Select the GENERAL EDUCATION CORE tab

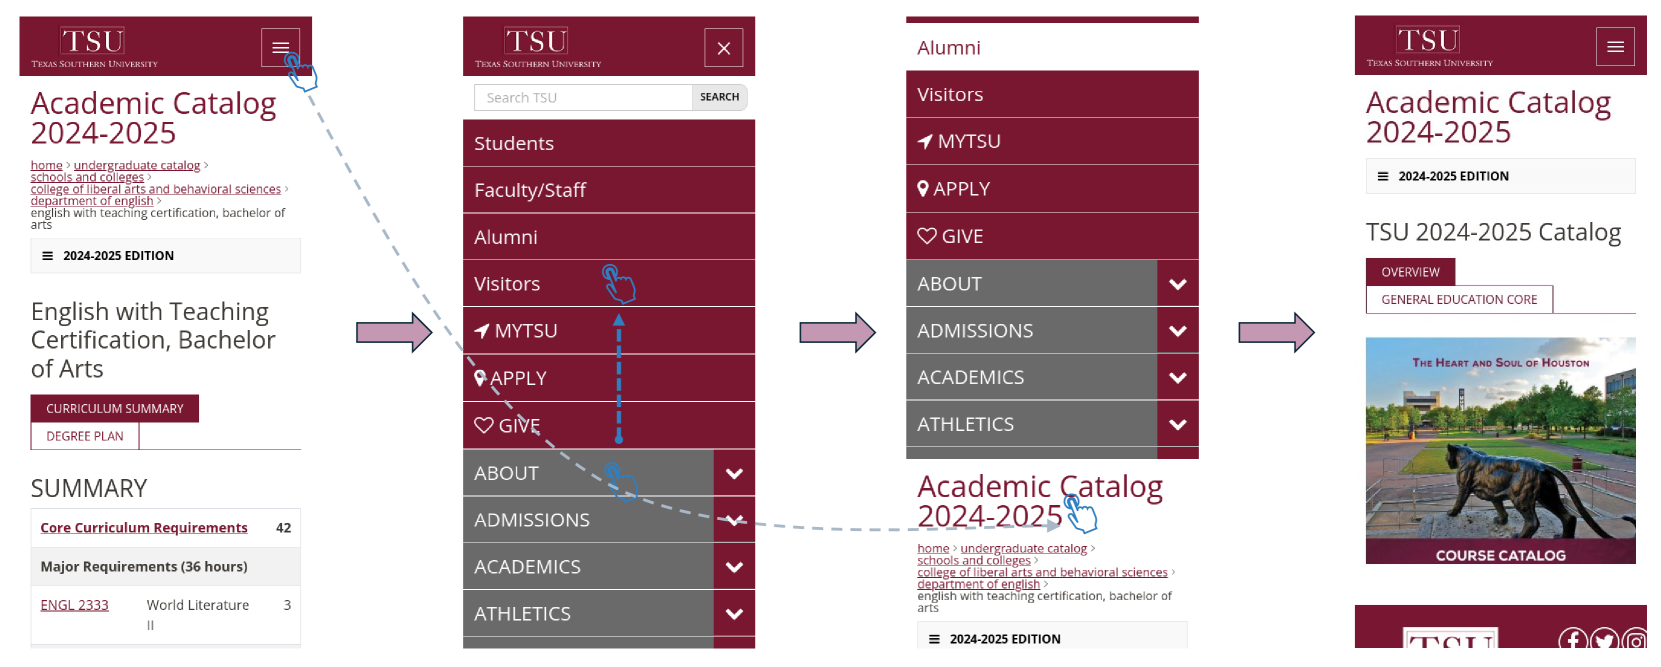coord(1458,300)
